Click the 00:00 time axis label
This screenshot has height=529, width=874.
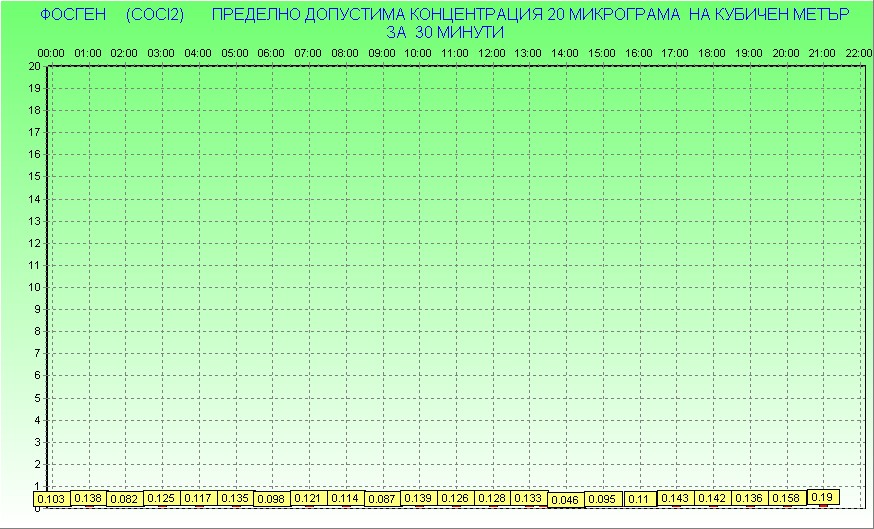(51, 53)
